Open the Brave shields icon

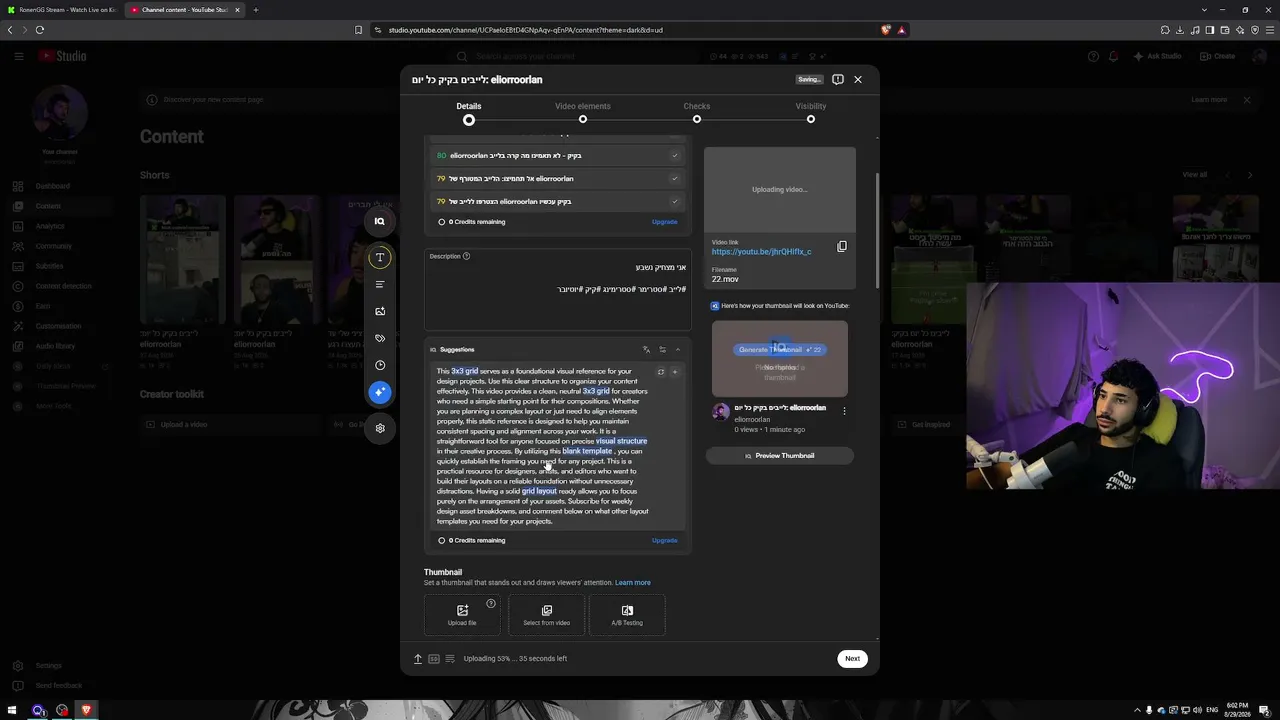pyautogui.click(x=886, y=30)
